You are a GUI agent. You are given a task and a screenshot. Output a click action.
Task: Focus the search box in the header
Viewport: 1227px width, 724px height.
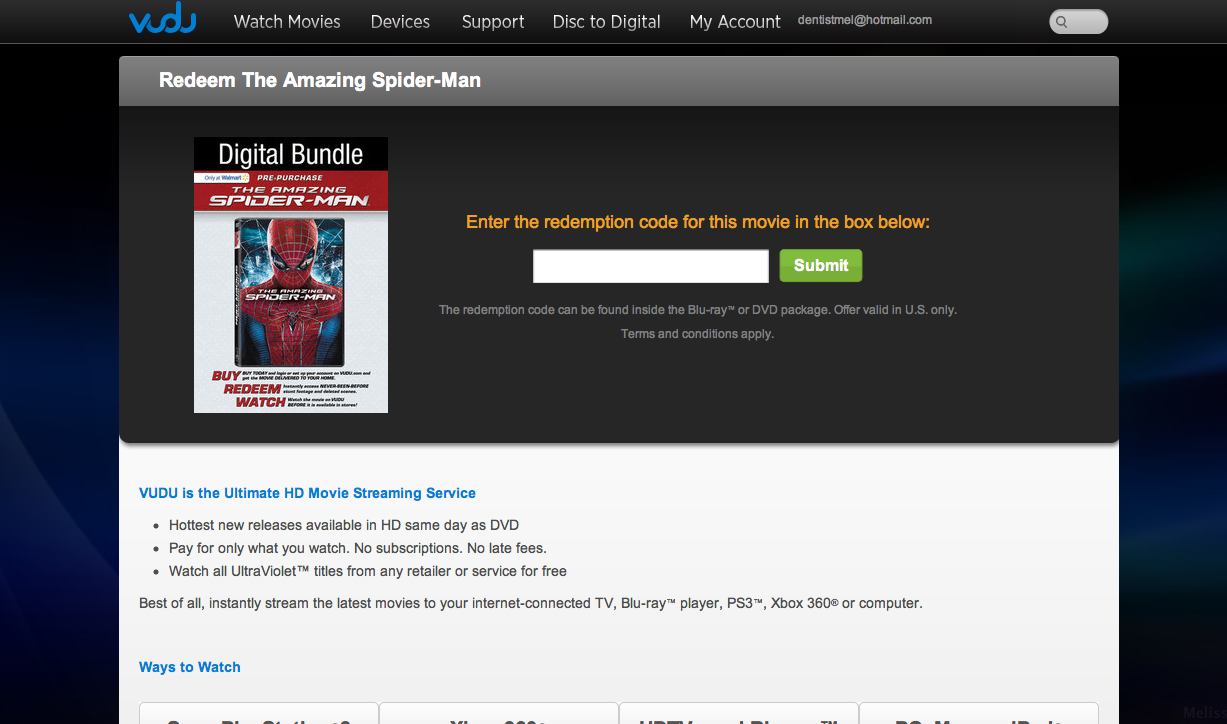1079,21
